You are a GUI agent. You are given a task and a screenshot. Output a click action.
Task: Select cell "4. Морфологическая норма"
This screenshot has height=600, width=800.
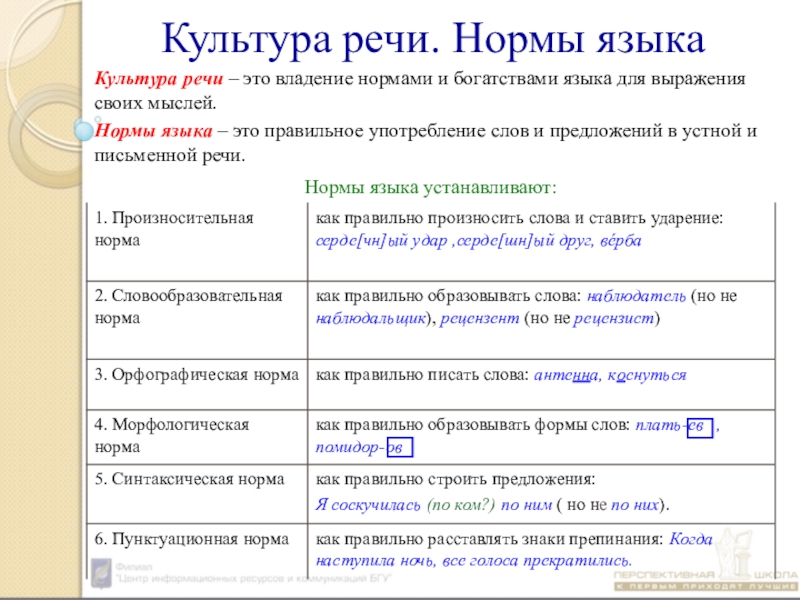pyautogui.click(x=197, y=437)
